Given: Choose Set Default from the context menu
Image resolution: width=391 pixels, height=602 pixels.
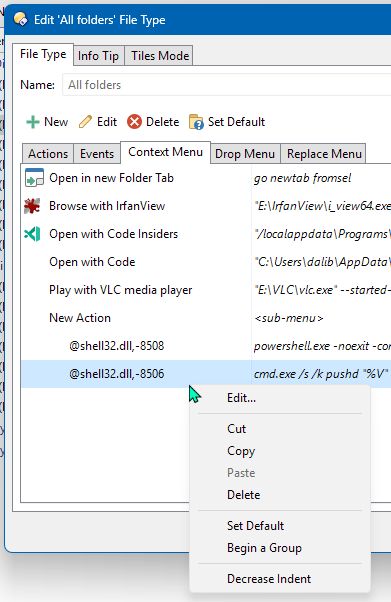Looking at the screenshot, I should (x=280, y=526).
